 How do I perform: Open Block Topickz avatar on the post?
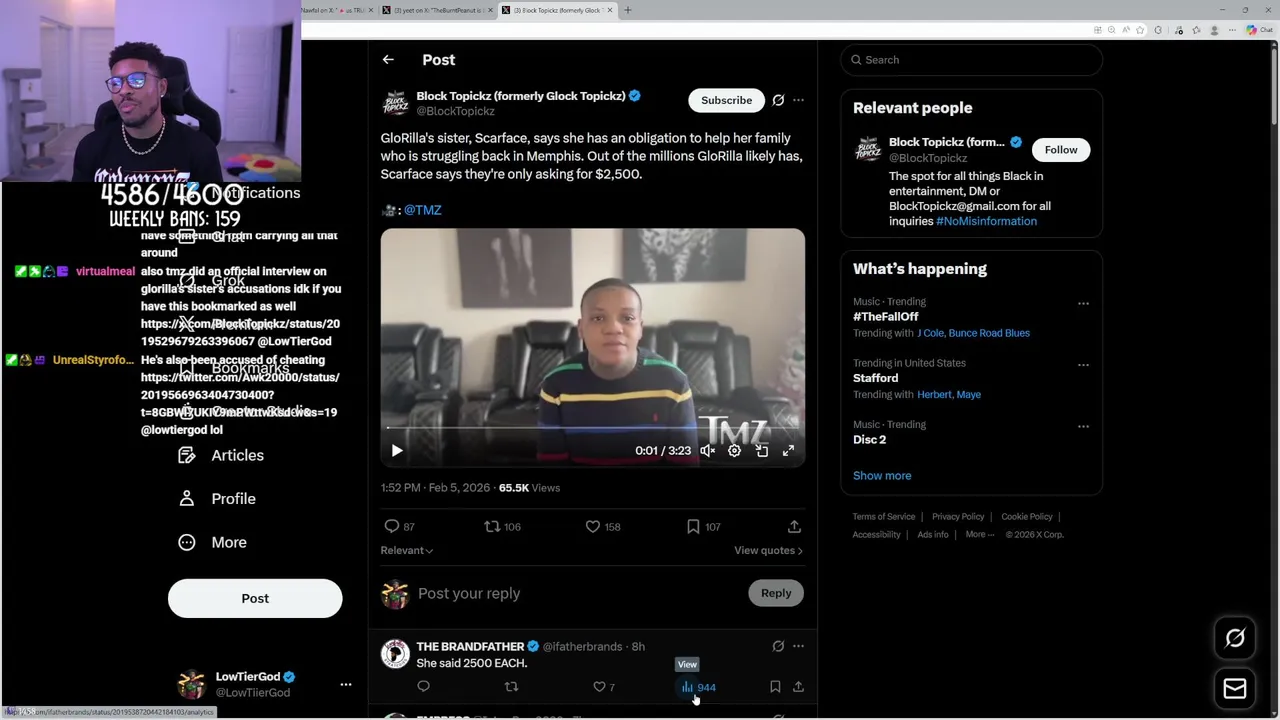coord(395,103)
